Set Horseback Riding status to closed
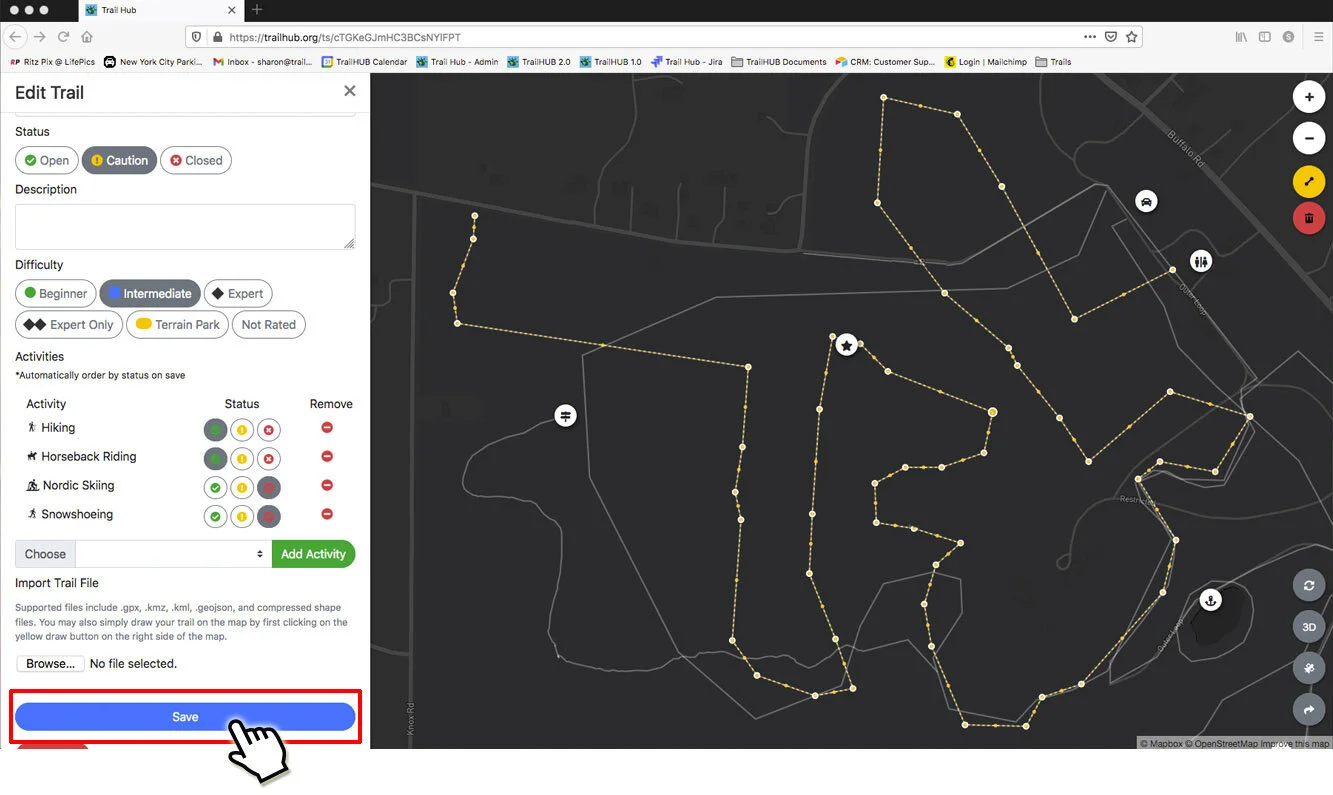Screen dimensions: 1333x795 [268, 460]
